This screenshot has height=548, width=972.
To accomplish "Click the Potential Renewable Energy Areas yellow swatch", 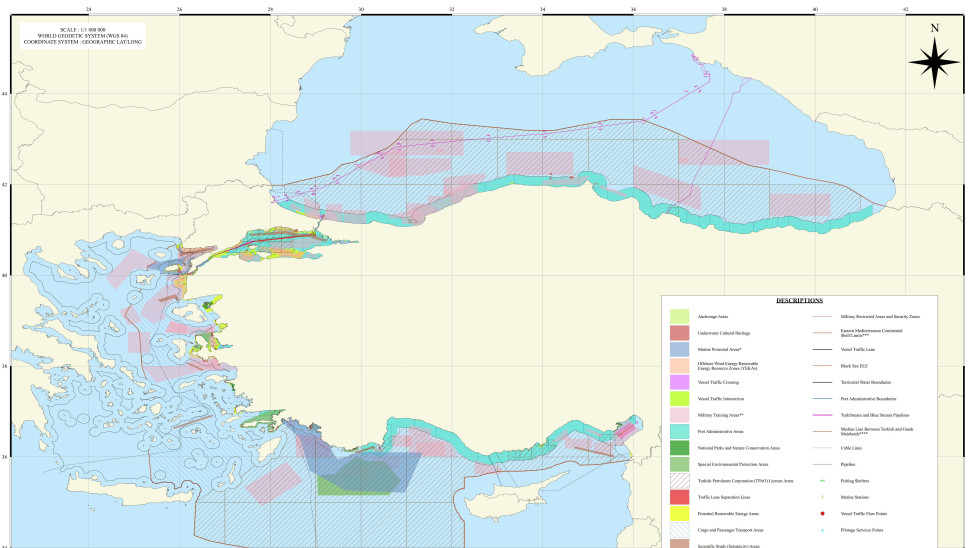I will click(x=679, y=513).
